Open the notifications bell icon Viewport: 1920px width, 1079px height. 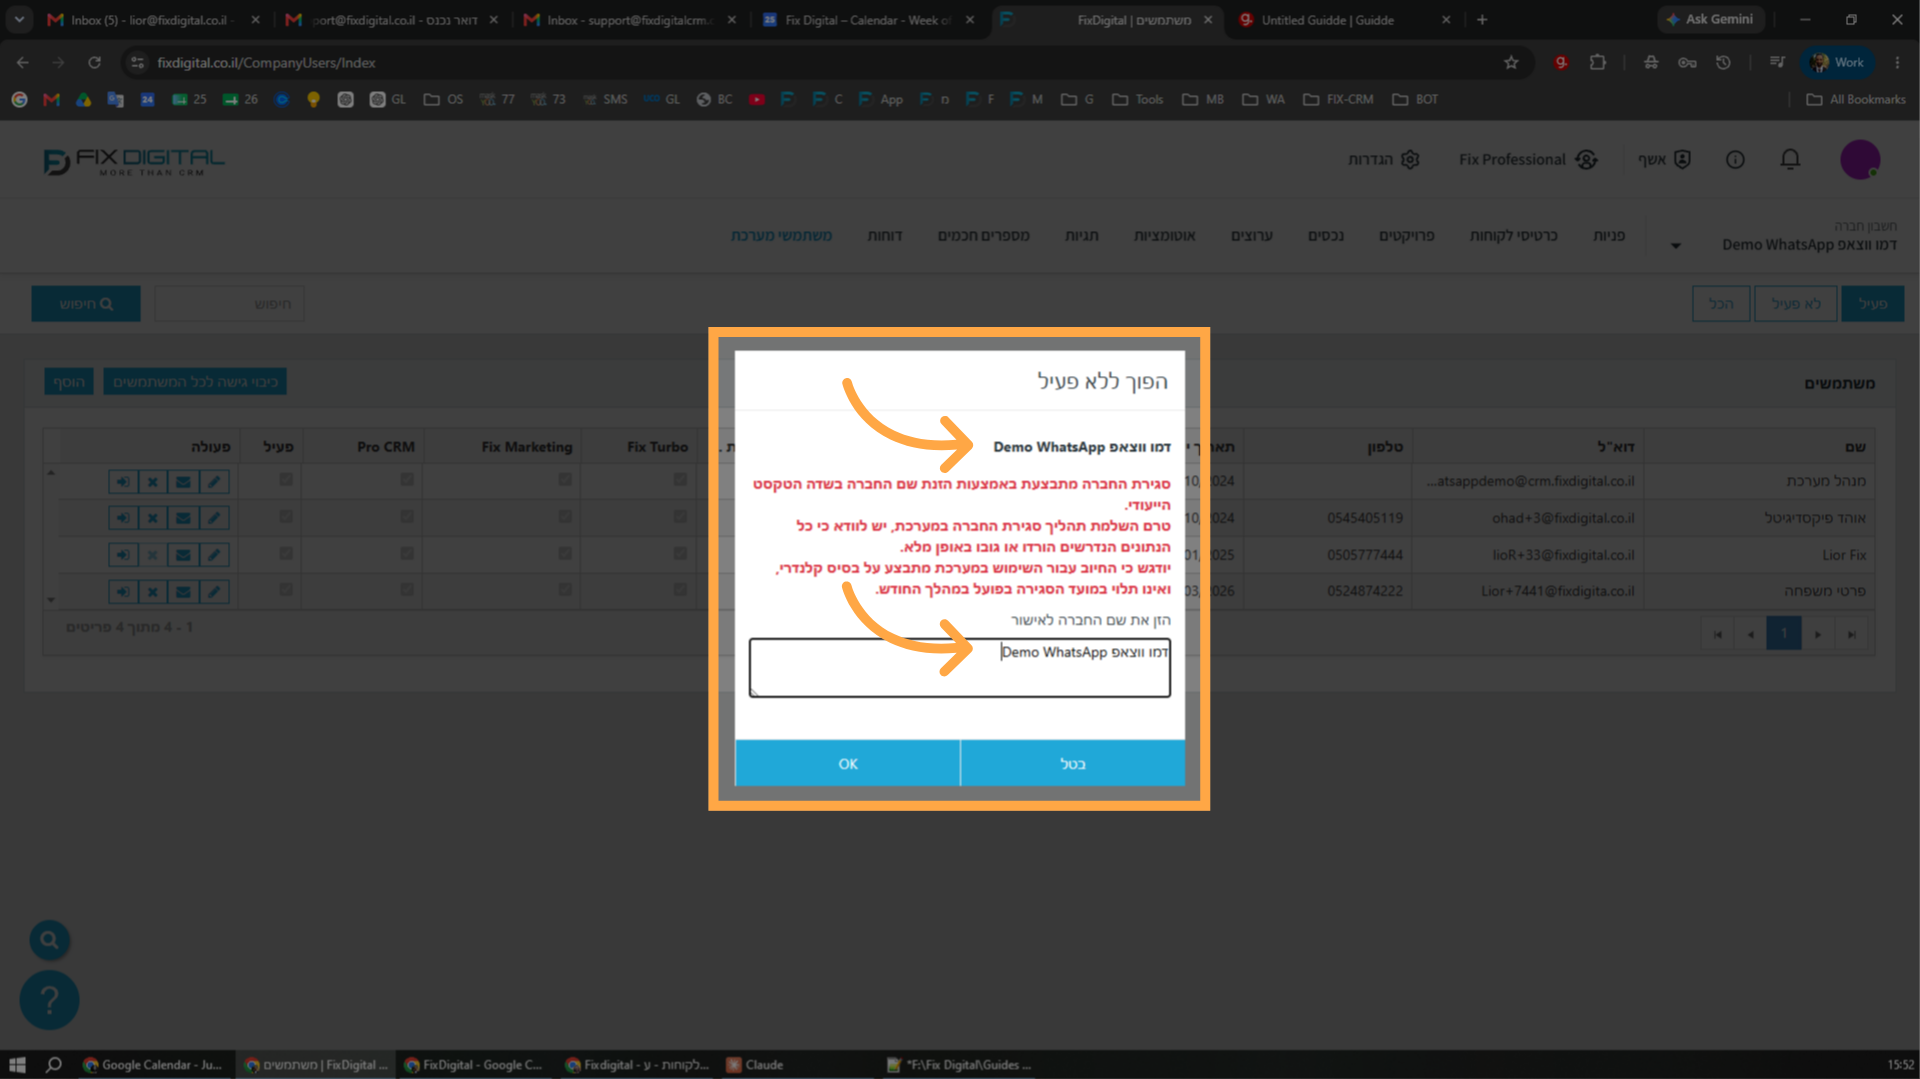click(1790, 160)
